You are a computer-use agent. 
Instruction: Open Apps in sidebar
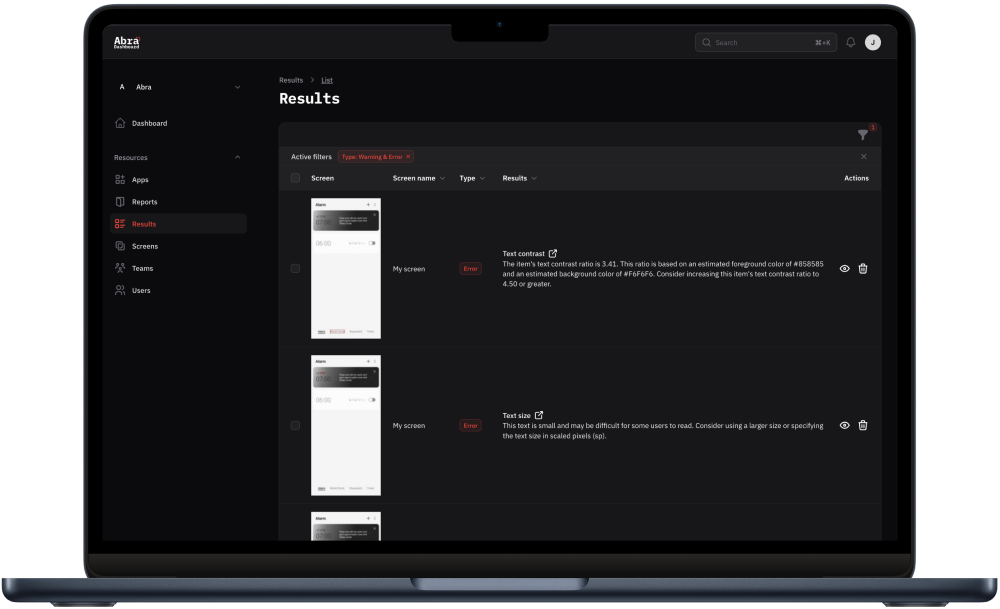[179, 180]
